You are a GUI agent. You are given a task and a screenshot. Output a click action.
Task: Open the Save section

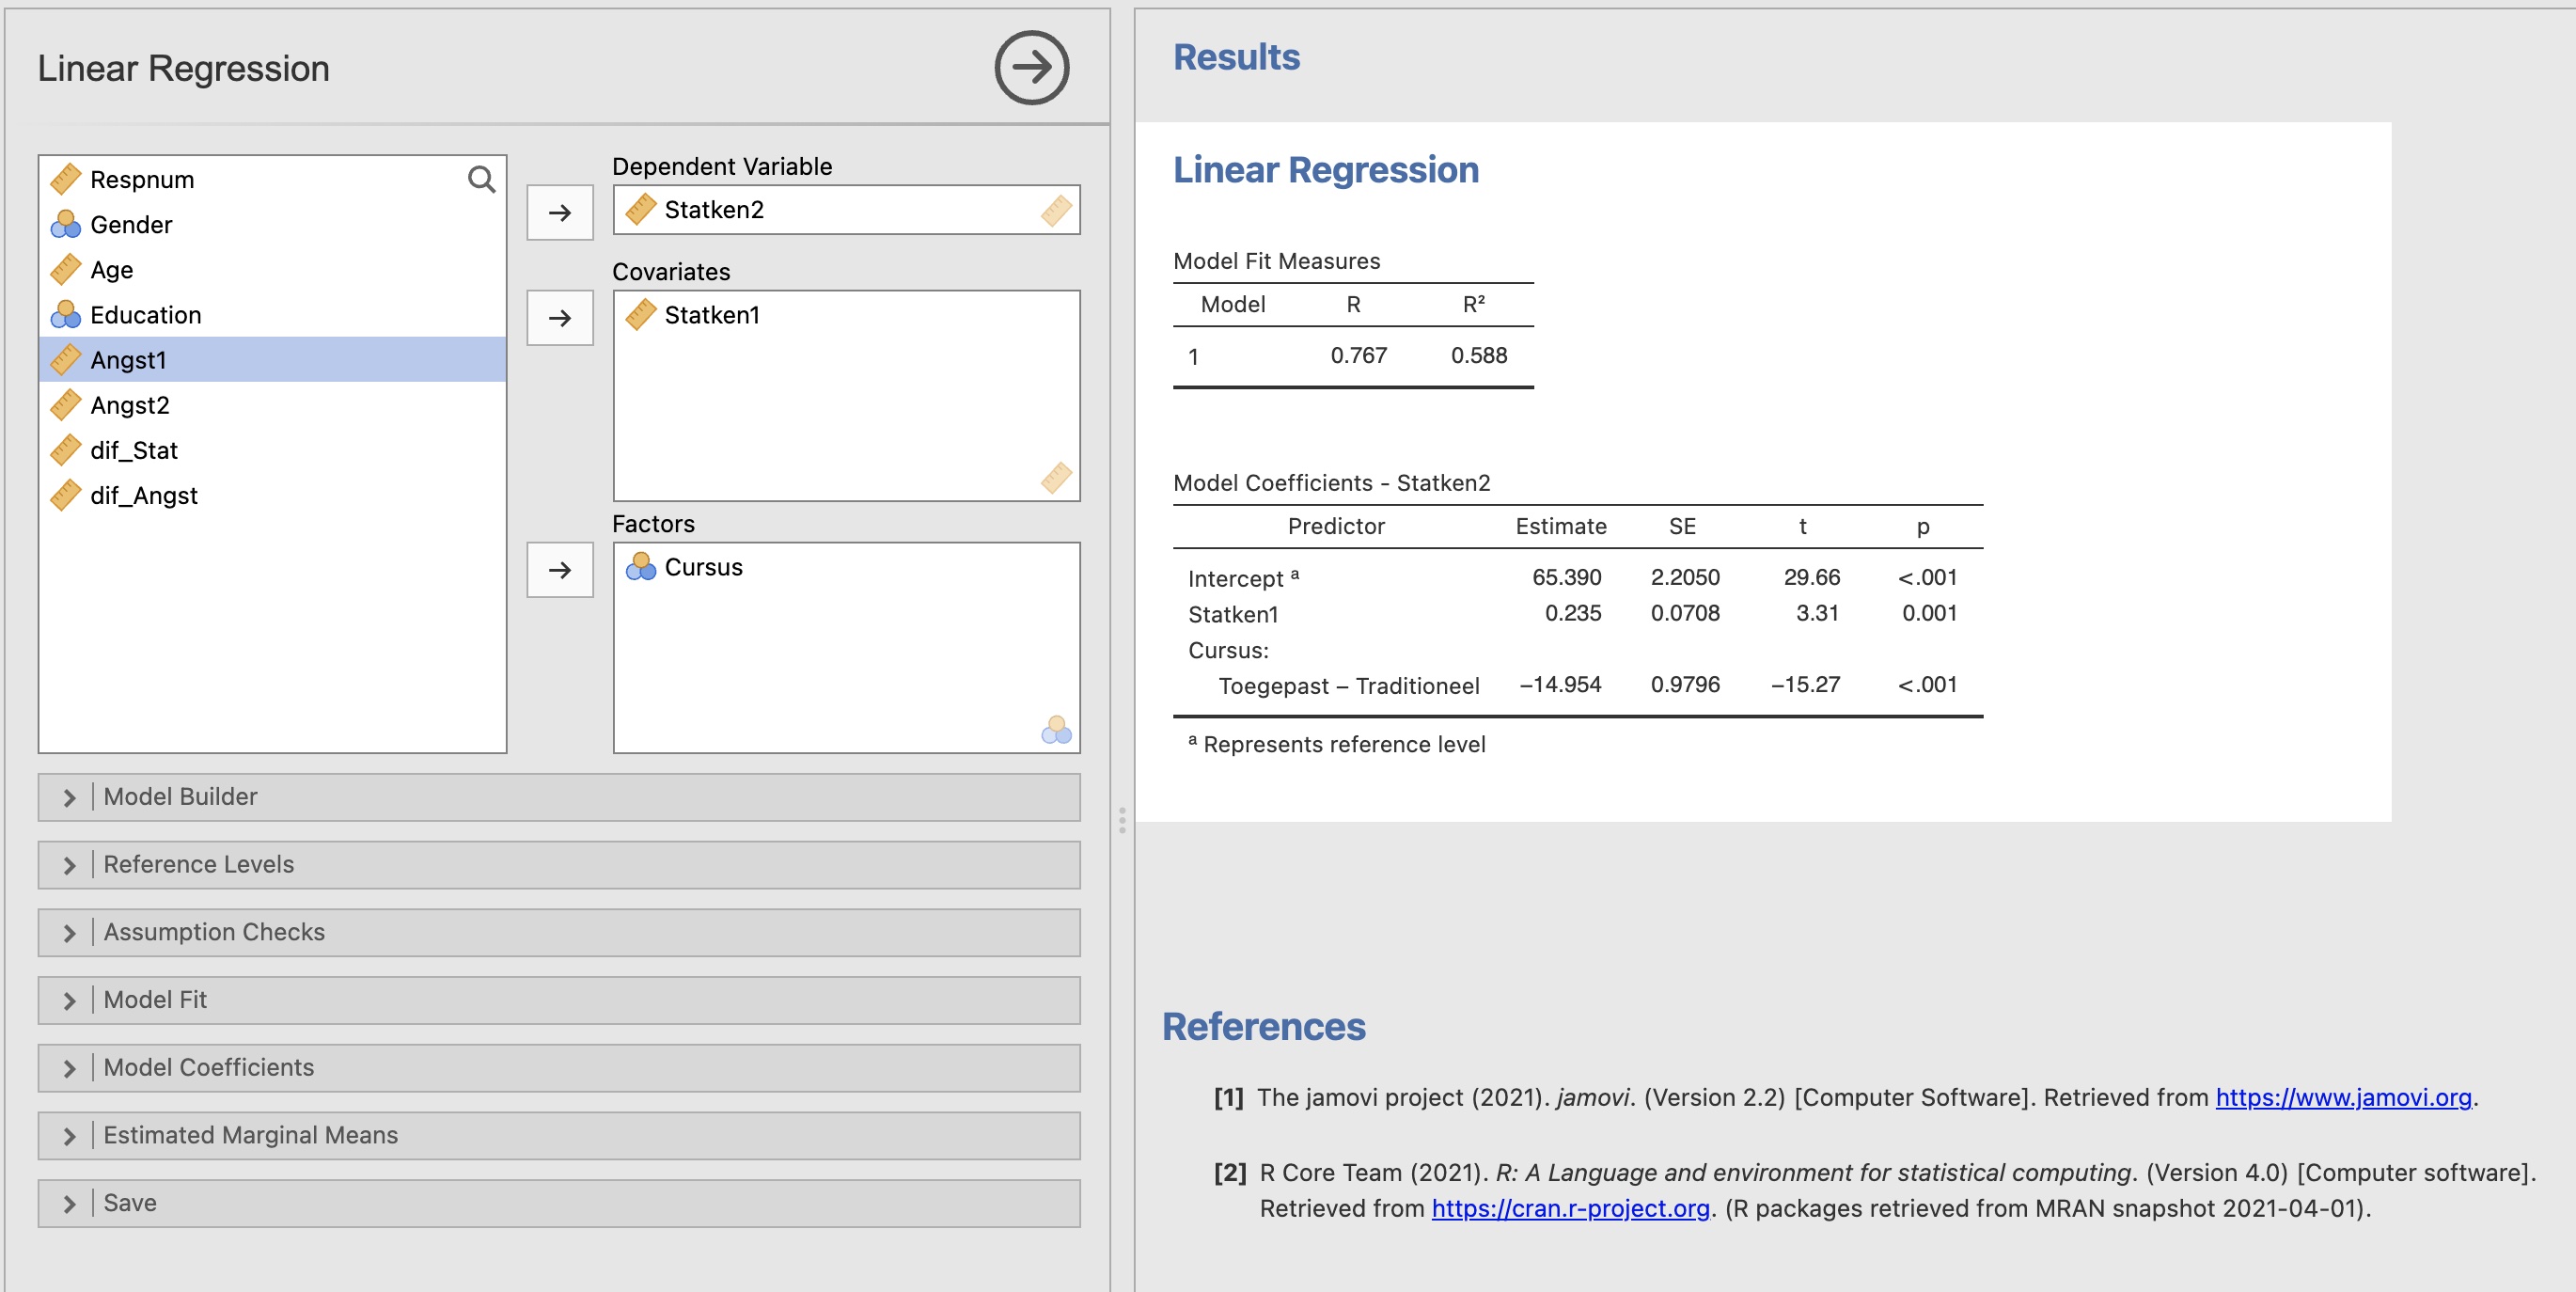click(x=130, y=1203)
